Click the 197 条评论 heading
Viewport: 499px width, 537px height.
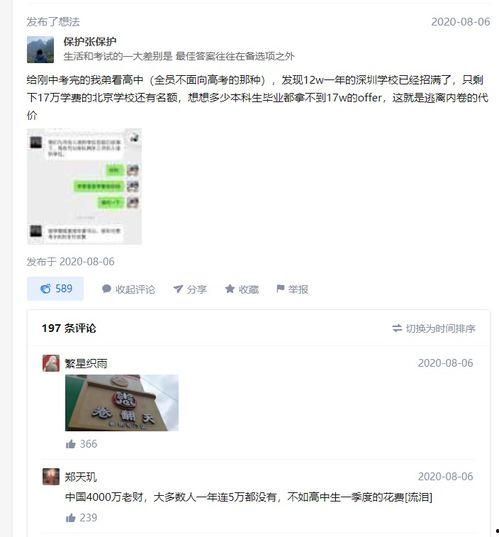tap(69, 328)
